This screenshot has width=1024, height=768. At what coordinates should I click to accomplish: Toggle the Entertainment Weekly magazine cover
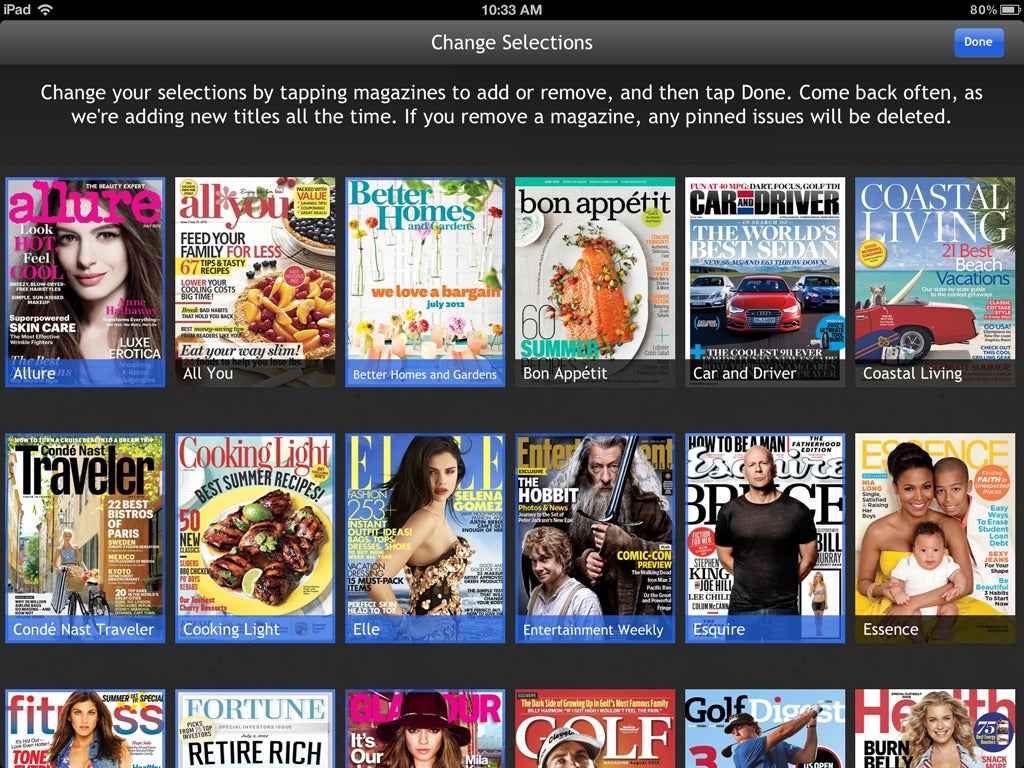(x=595, y=538)
